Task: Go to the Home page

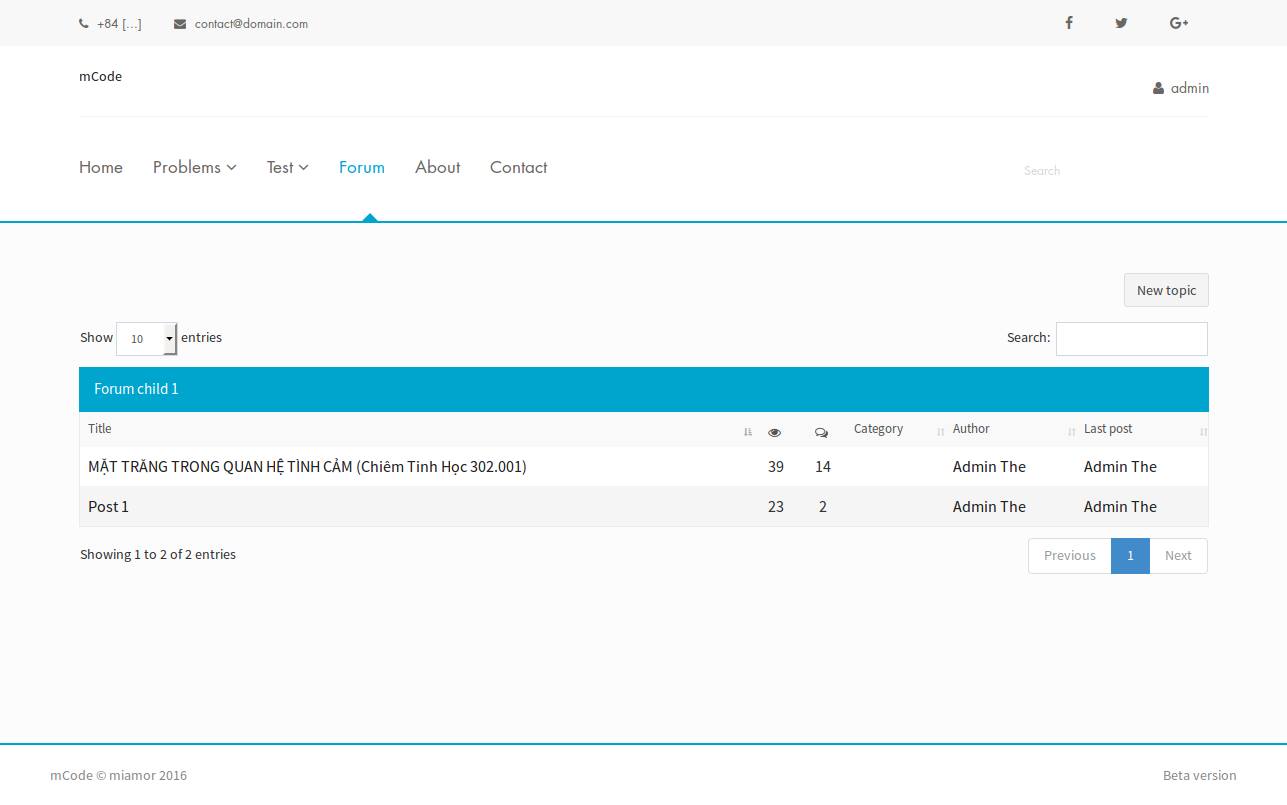Action: pos(101,167)
